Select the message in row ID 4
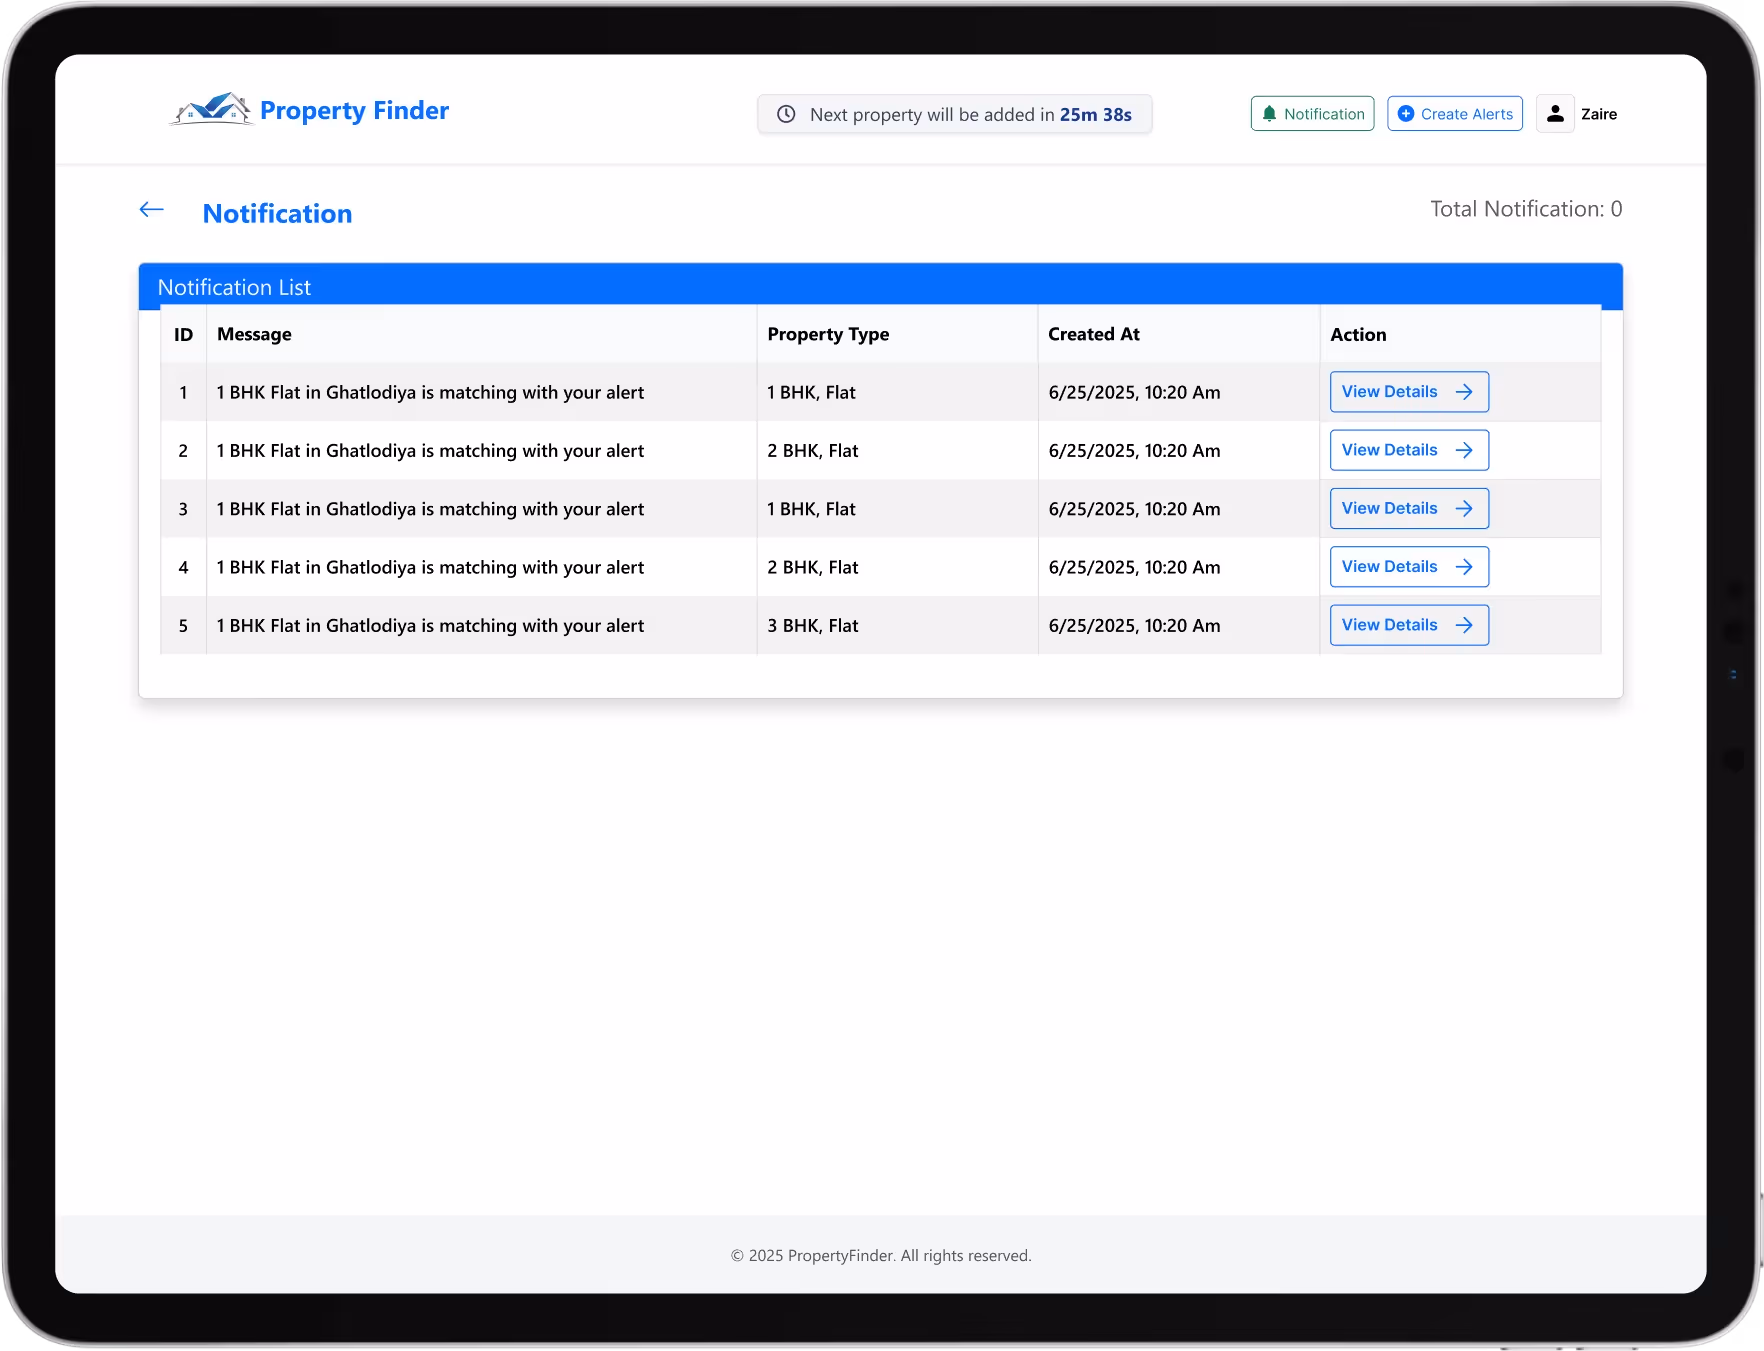The height and width of the screenshot is (1351, 1764). (x=430, y=568)
